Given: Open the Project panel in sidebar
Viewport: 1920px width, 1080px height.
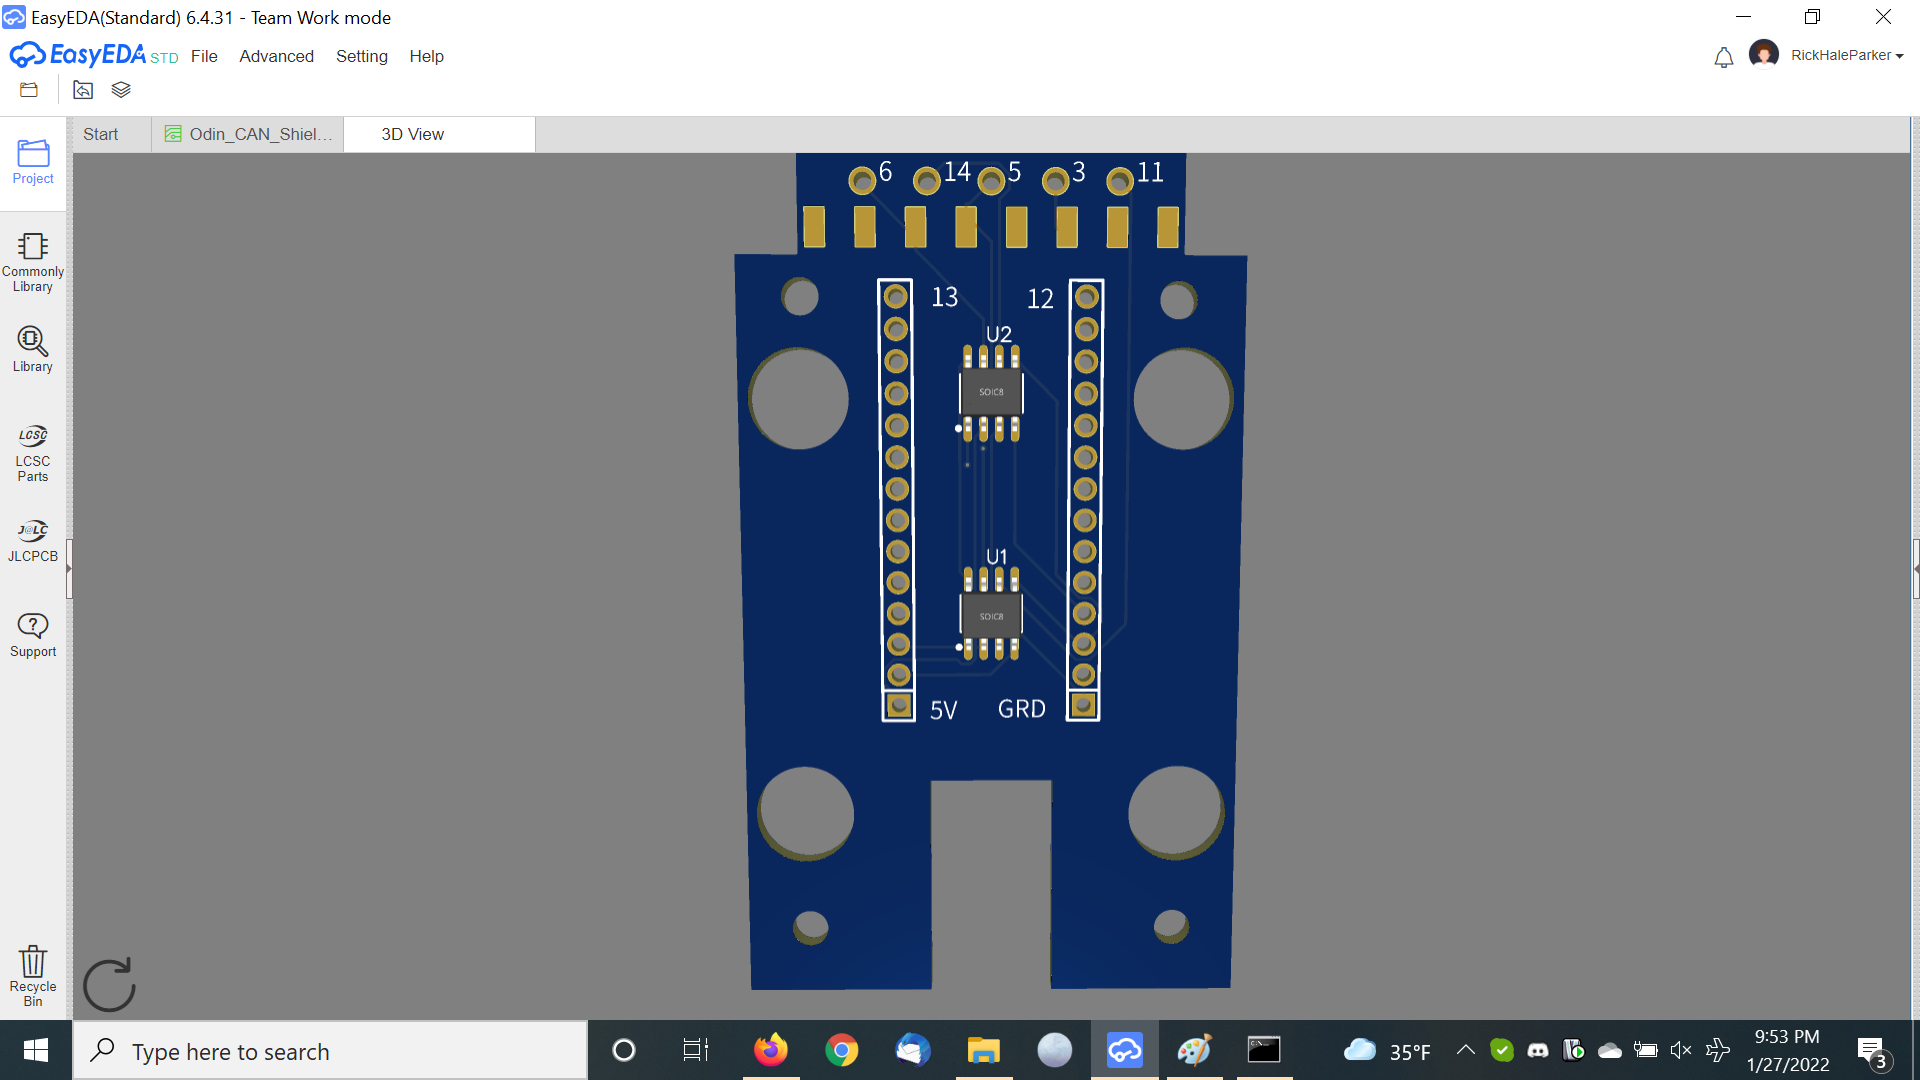Looking at the screenshot, I should click(33, 162).
